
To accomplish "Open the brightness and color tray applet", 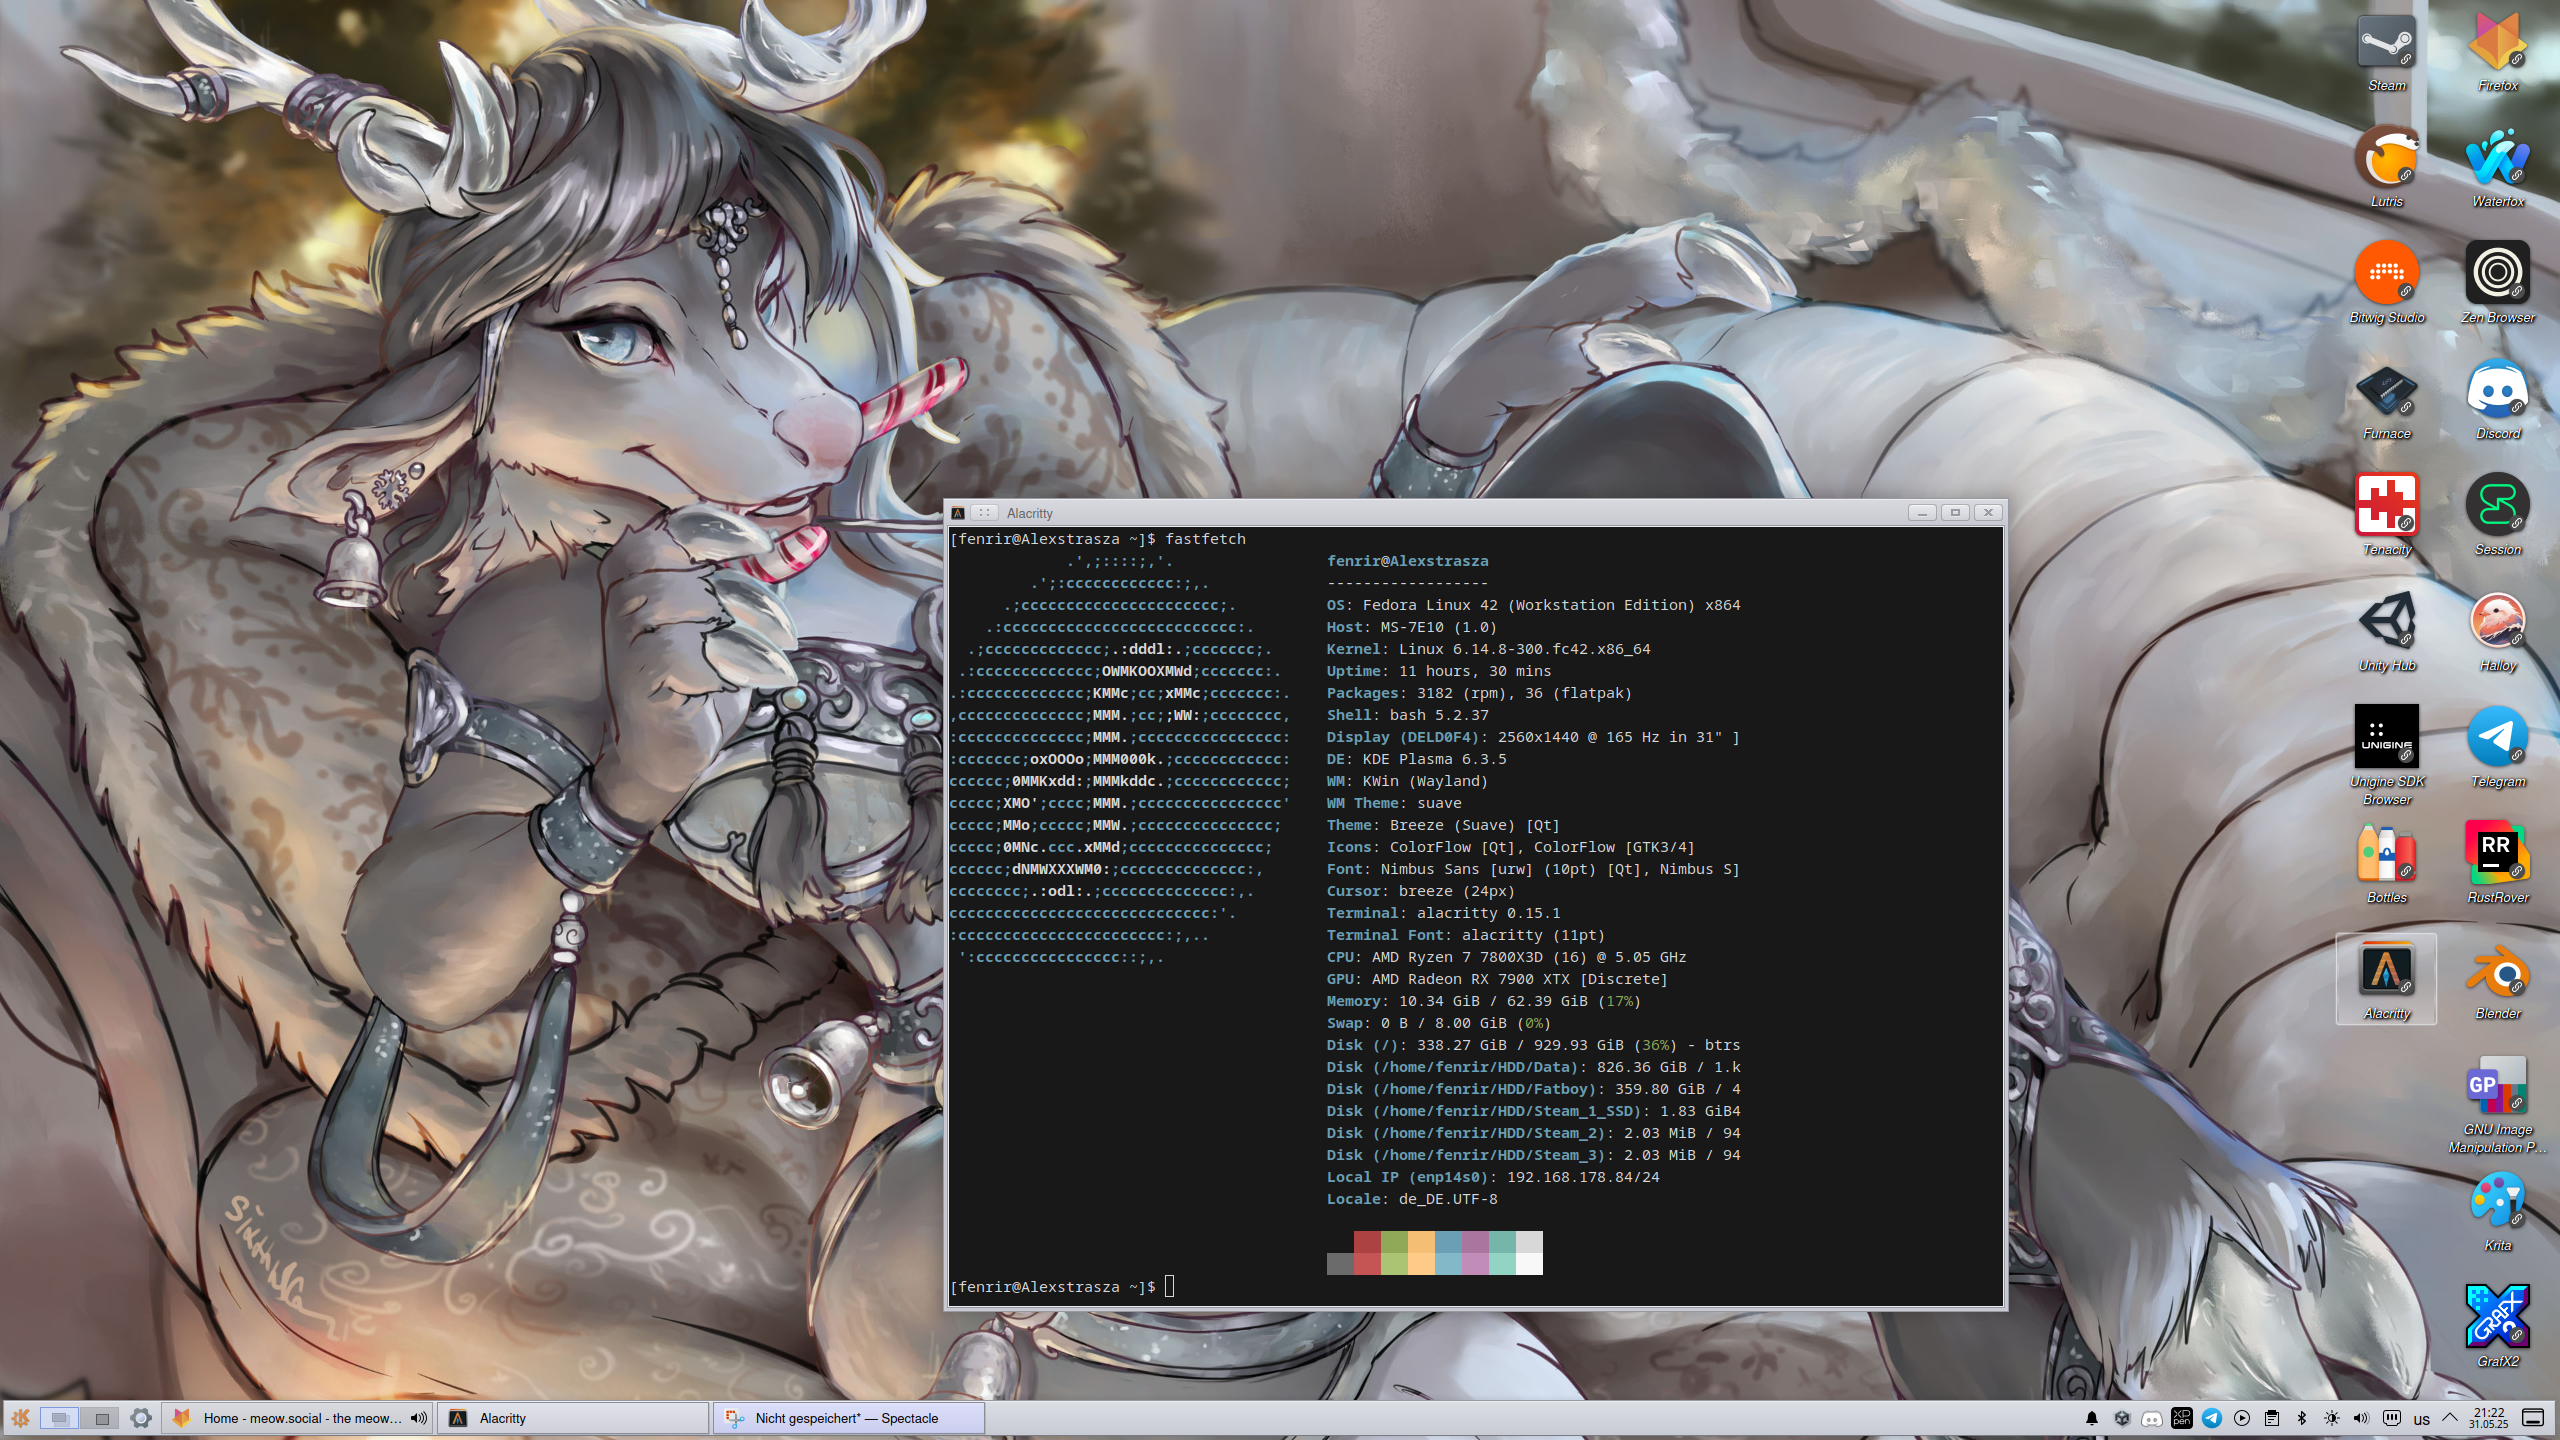I will [x=2332, y=1418].
